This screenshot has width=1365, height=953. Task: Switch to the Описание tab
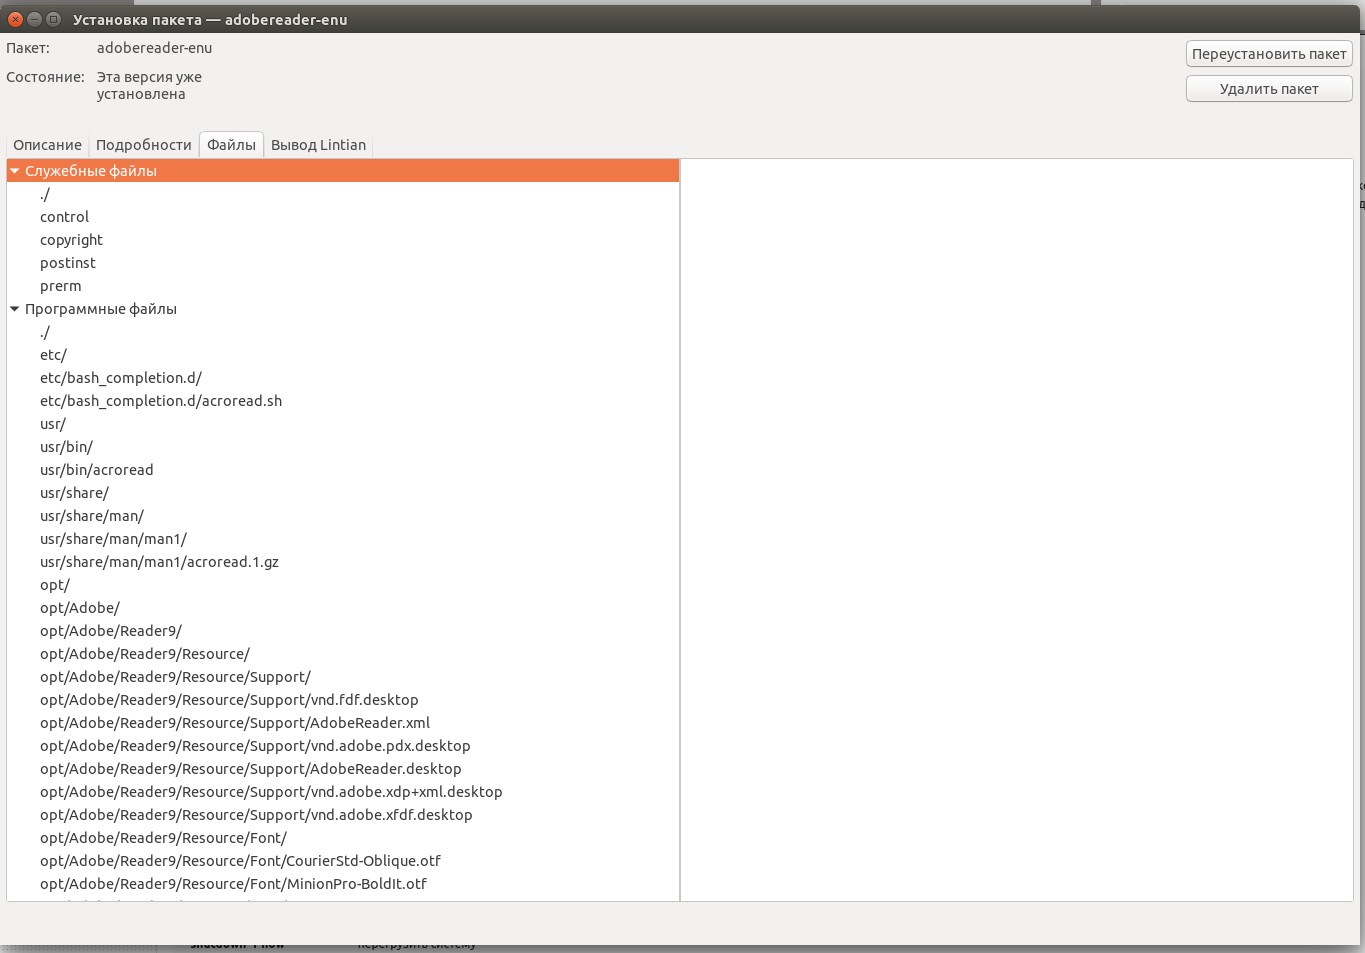(47, 145)
